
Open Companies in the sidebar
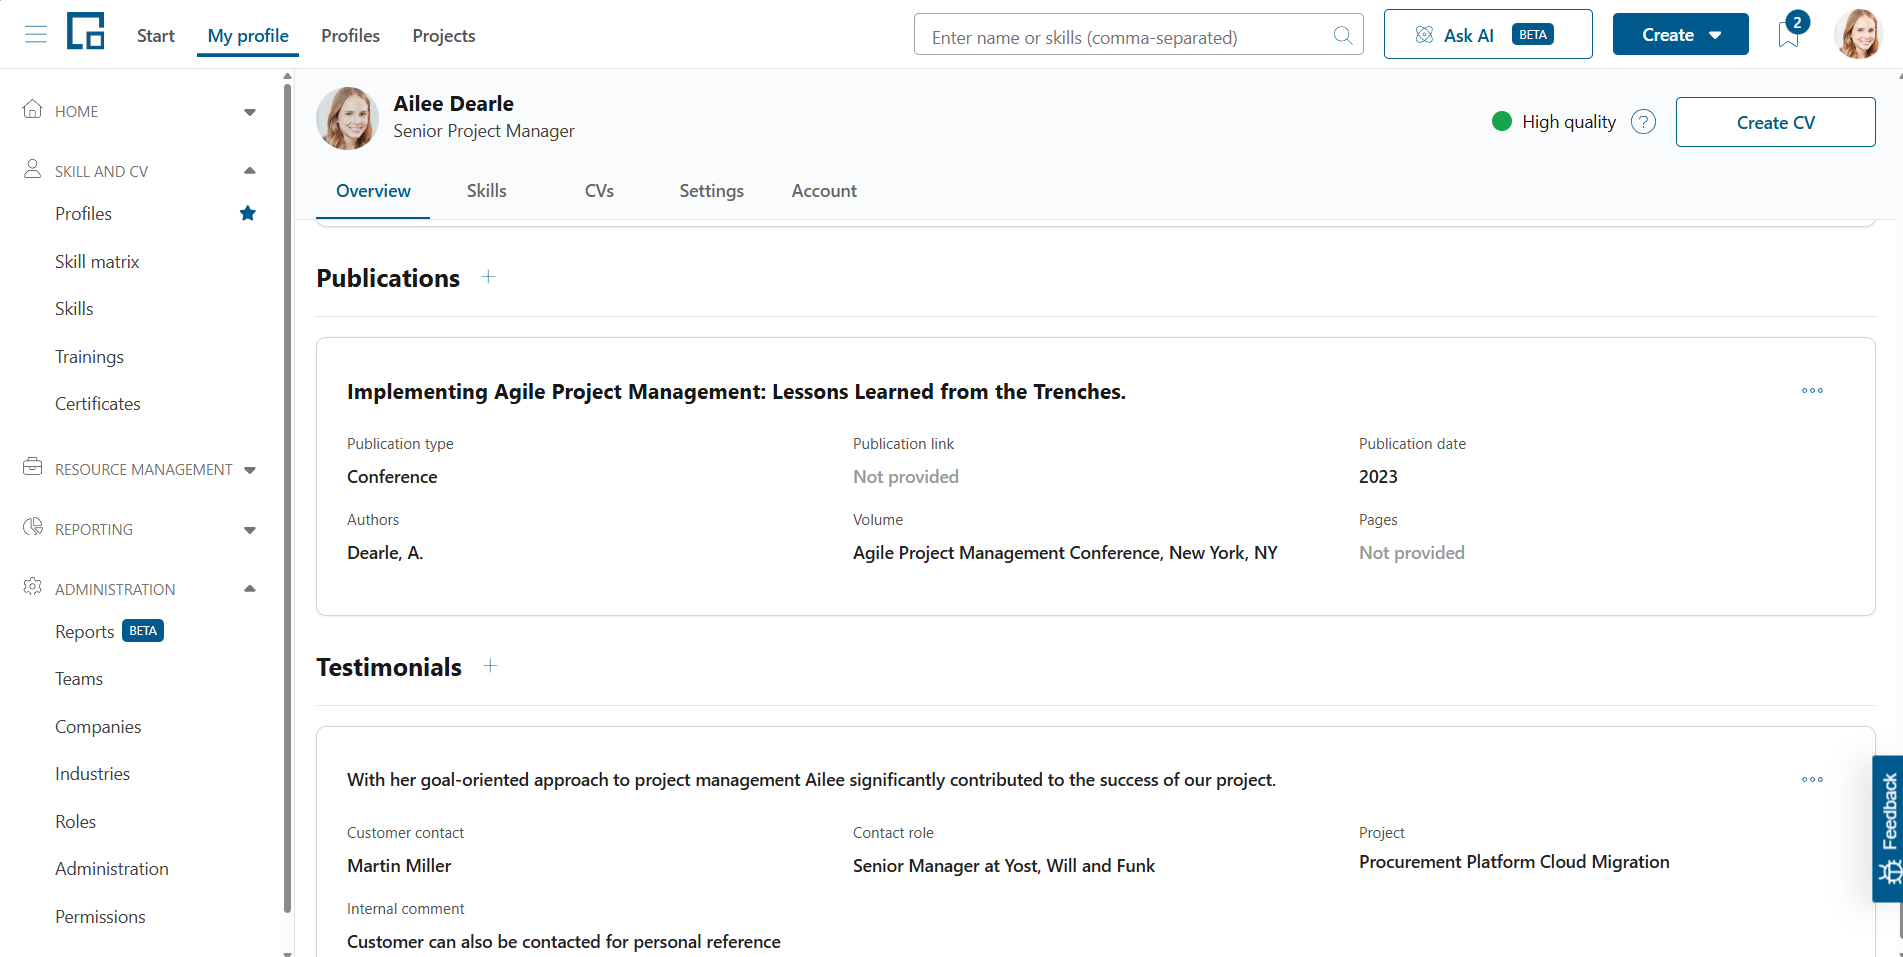98,727
